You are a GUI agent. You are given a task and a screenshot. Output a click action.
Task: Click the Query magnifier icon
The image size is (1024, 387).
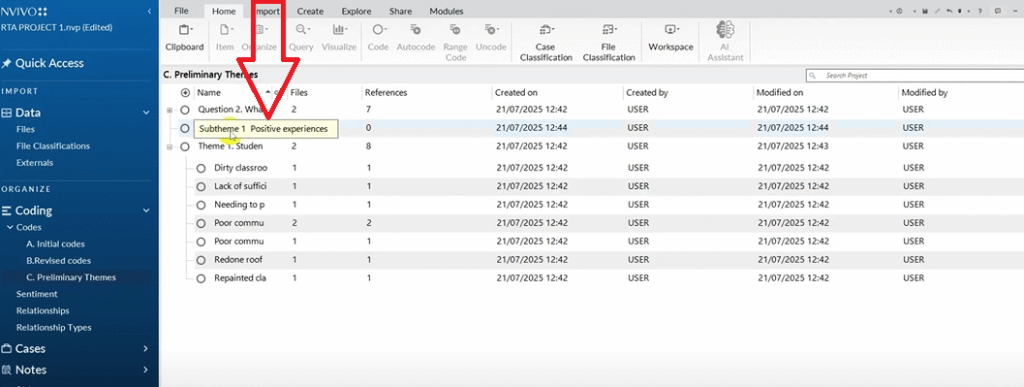pos(302,30)
